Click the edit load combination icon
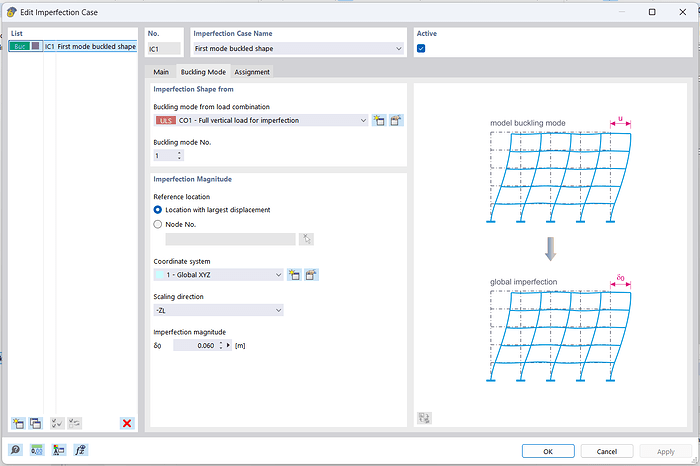This screenshot has height=466, width=700. (395, 121)
